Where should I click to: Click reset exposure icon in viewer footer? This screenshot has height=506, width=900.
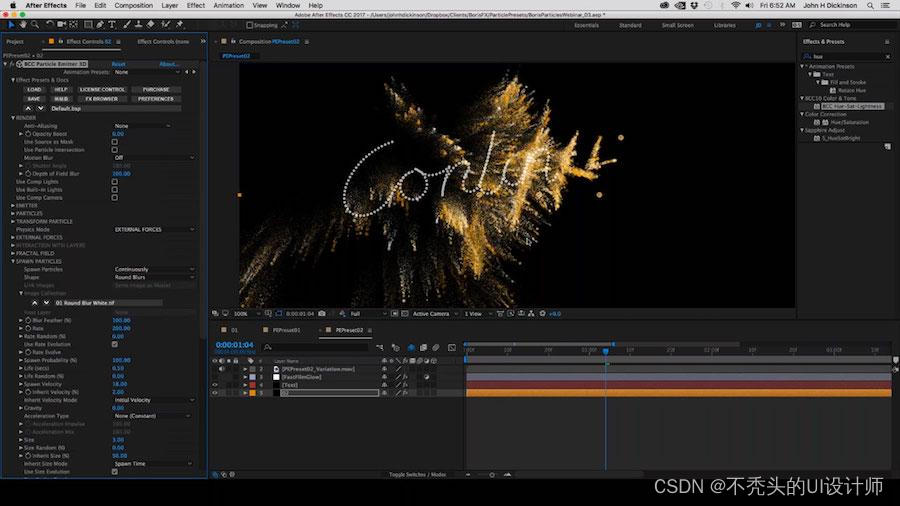tap(542, 314)
